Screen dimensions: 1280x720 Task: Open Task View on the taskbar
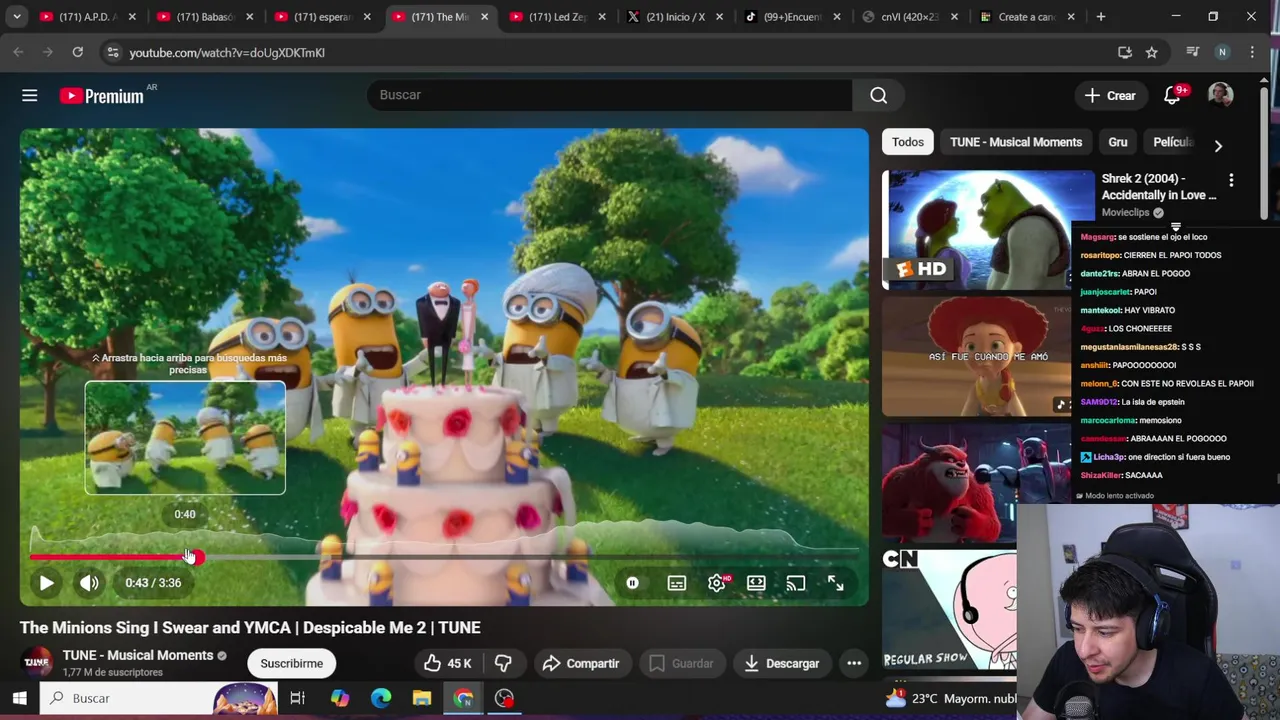point(297,698)
